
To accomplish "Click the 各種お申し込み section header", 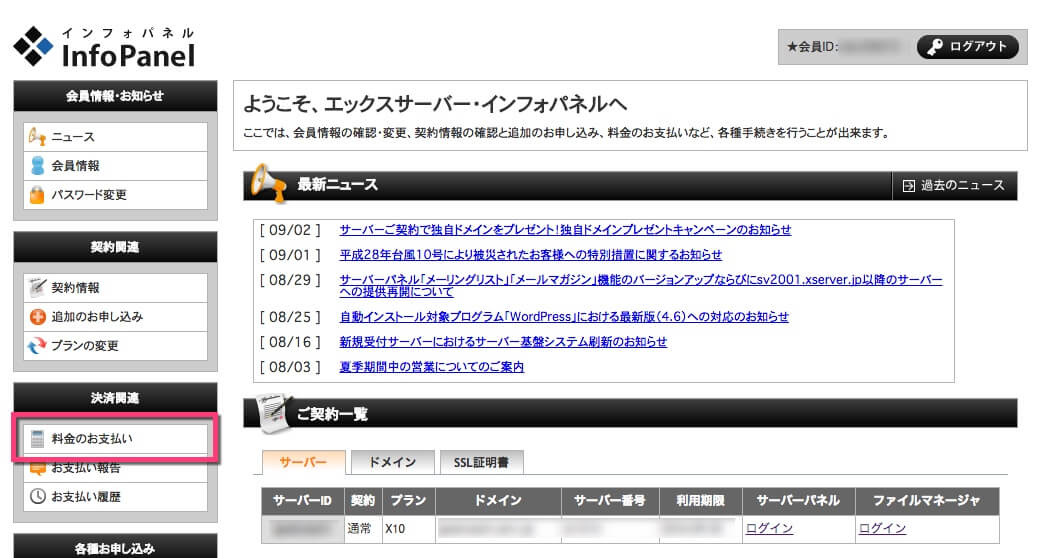I will point(115,547).
